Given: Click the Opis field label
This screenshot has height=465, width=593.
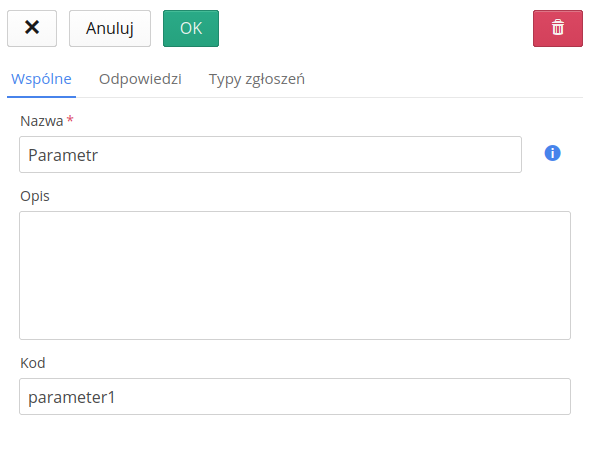Looking at the screenshot, I should tap(35, 197).
